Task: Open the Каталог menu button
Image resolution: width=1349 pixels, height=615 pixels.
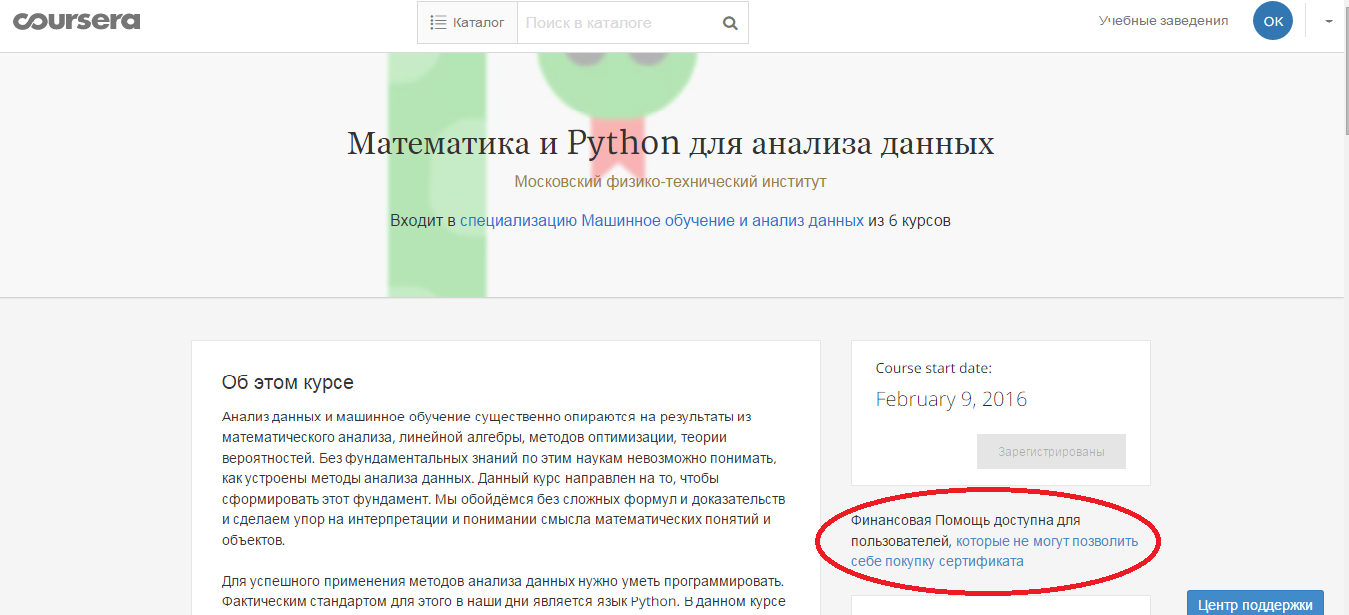Action: [467, 22]
